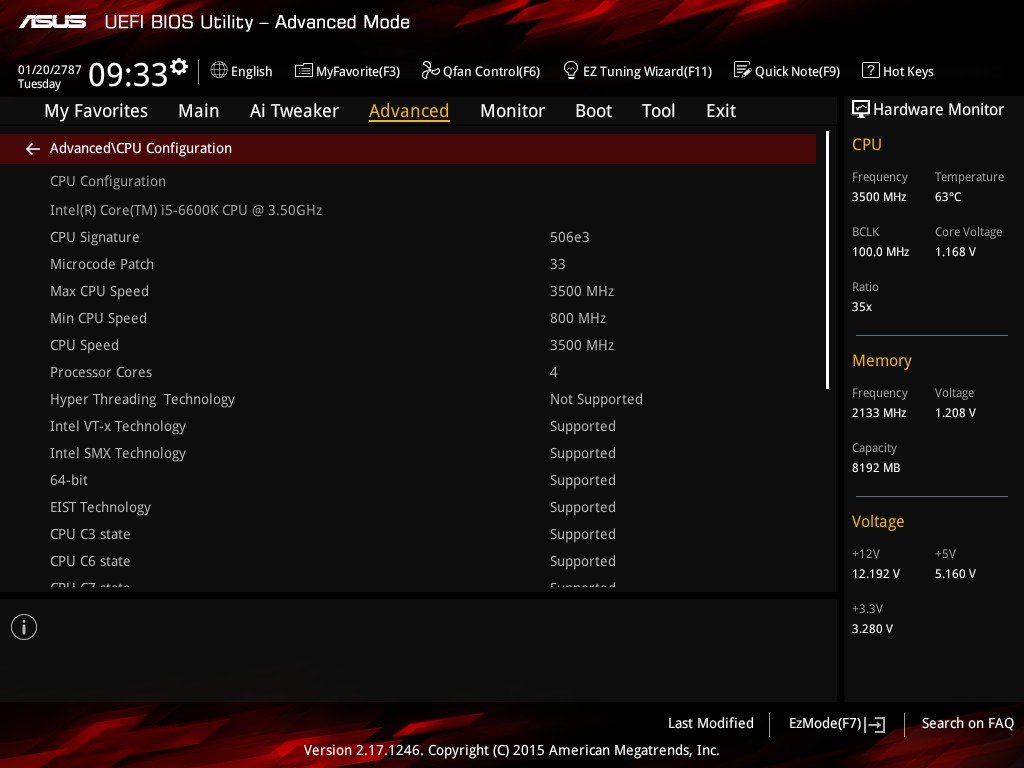Click the CPU temperature 63°C reading
The width and height of the screenshot is (1024, 768).
coord(948,197)
